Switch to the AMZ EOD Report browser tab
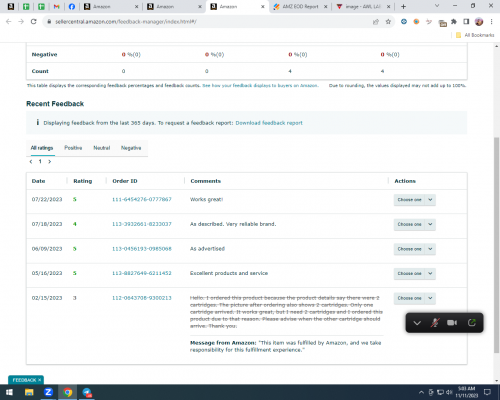Screen dimensions: 500x400 point(300,6)
